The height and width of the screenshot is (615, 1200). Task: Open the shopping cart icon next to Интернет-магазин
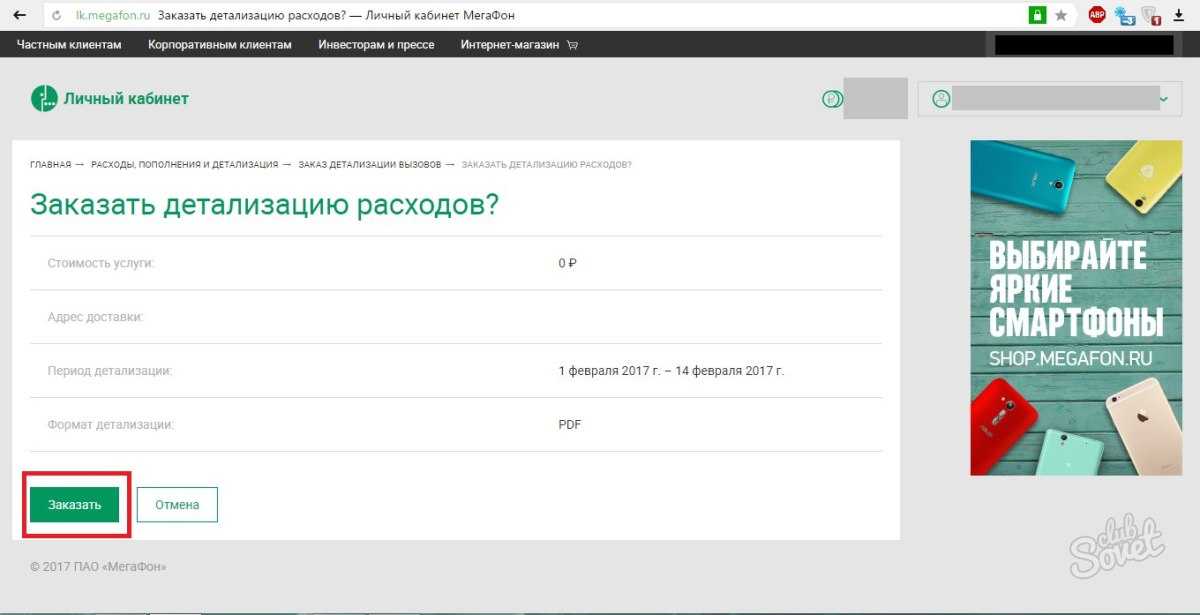pyautogui.click(x=572, y=45)
